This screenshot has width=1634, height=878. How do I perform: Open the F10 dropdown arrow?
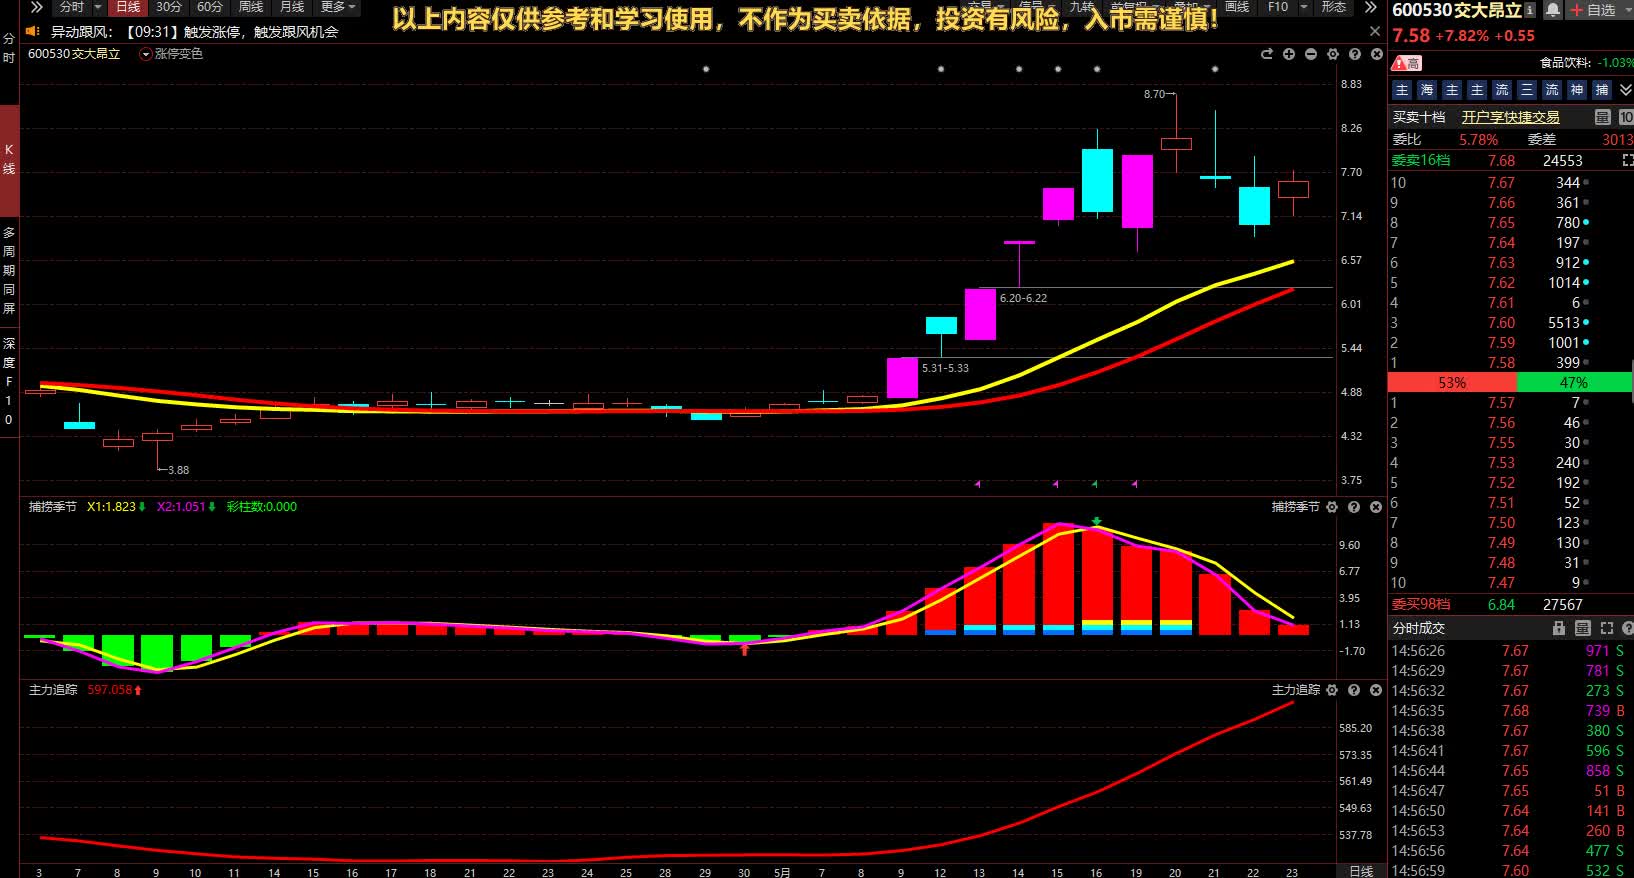[x=1304, y=7]
